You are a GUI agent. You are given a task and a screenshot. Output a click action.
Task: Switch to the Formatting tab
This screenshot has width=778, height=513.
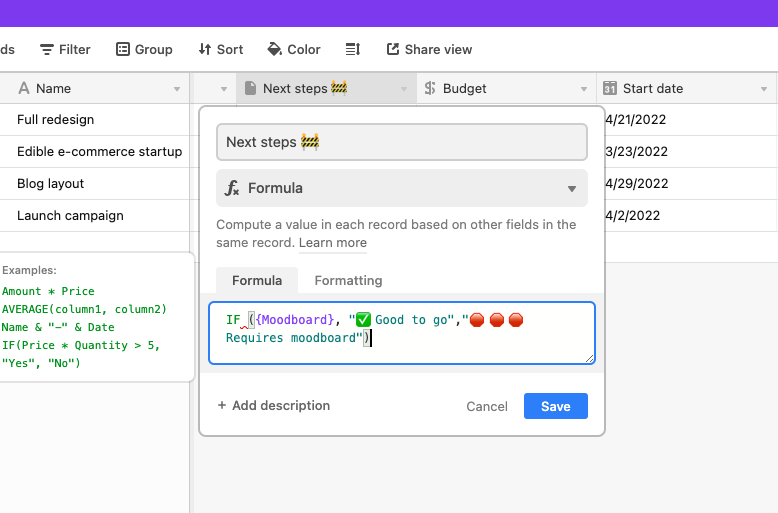pos(348,281)
